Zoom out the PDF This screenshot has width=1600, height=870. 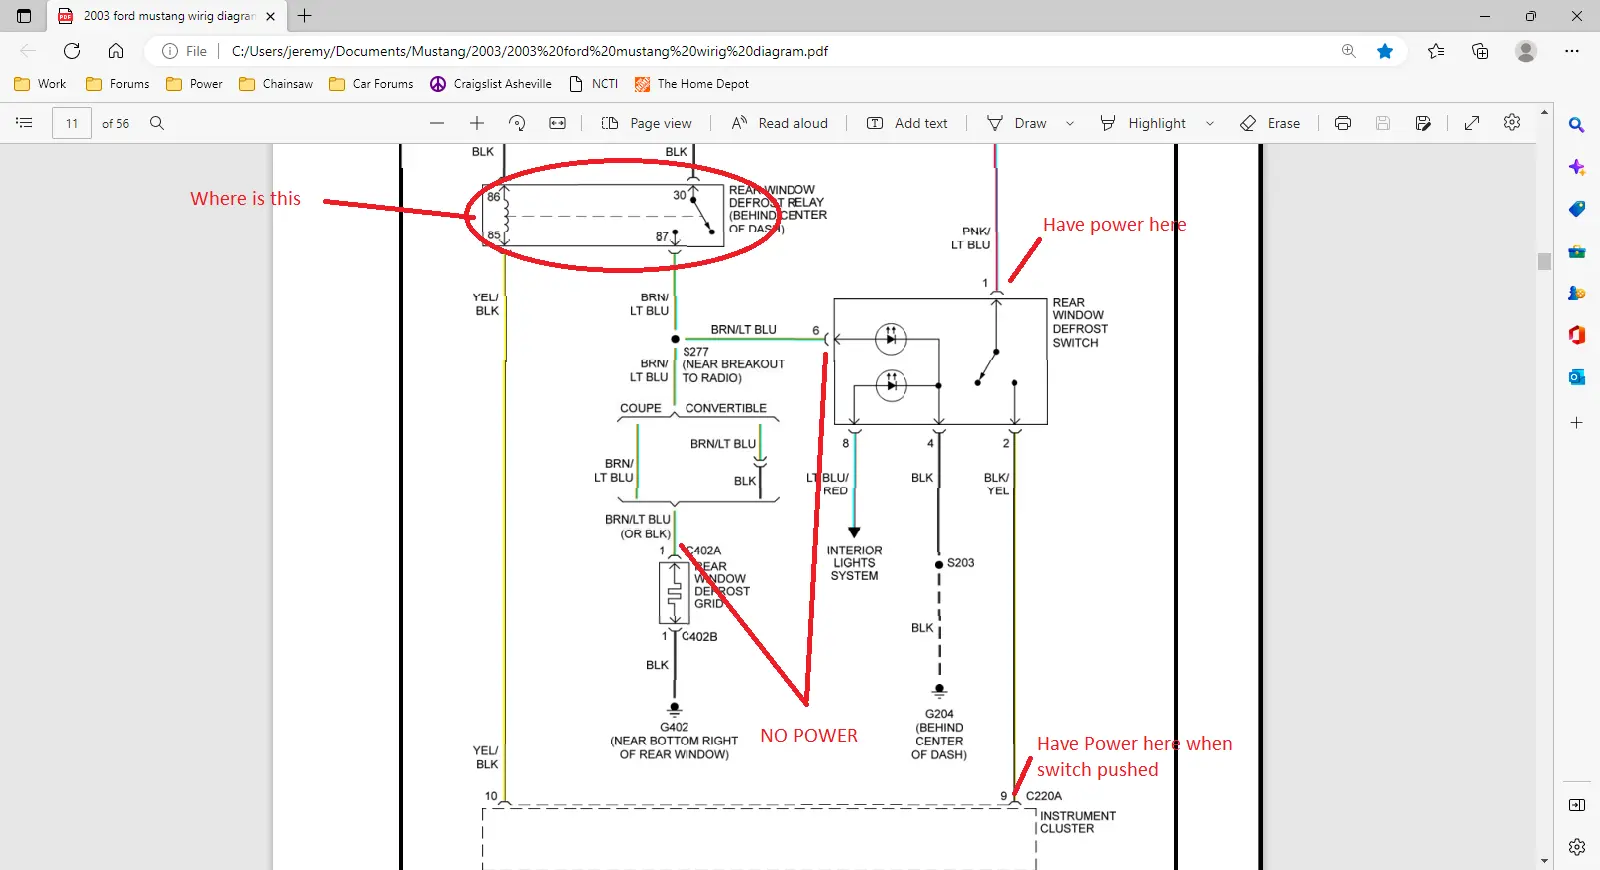[x=437, y=123]
